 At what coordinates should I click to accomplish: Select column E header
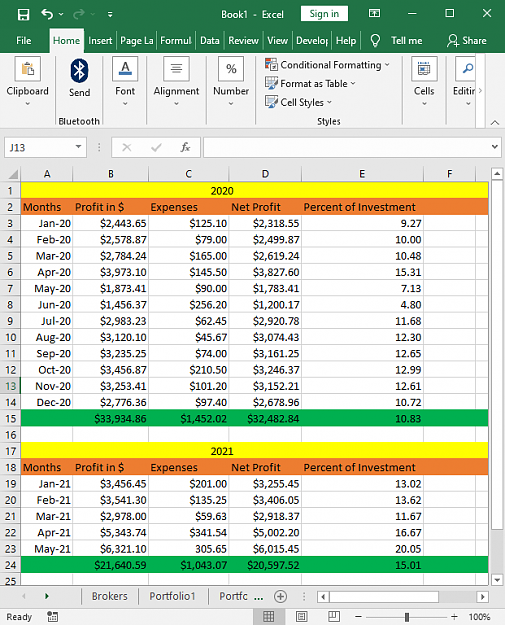(362, 174)
